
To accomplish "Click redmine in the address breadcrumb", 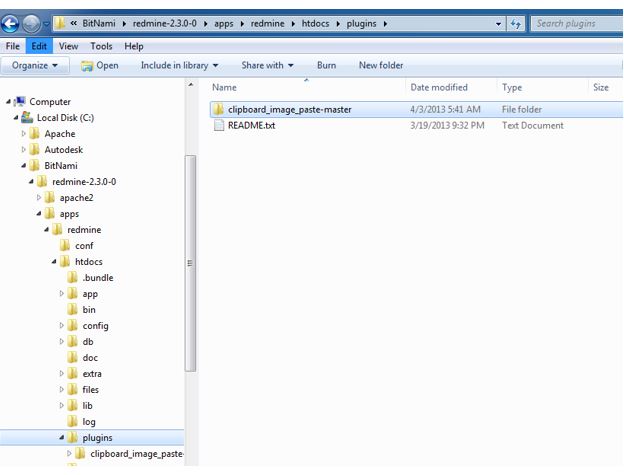I will click(267, 23).
